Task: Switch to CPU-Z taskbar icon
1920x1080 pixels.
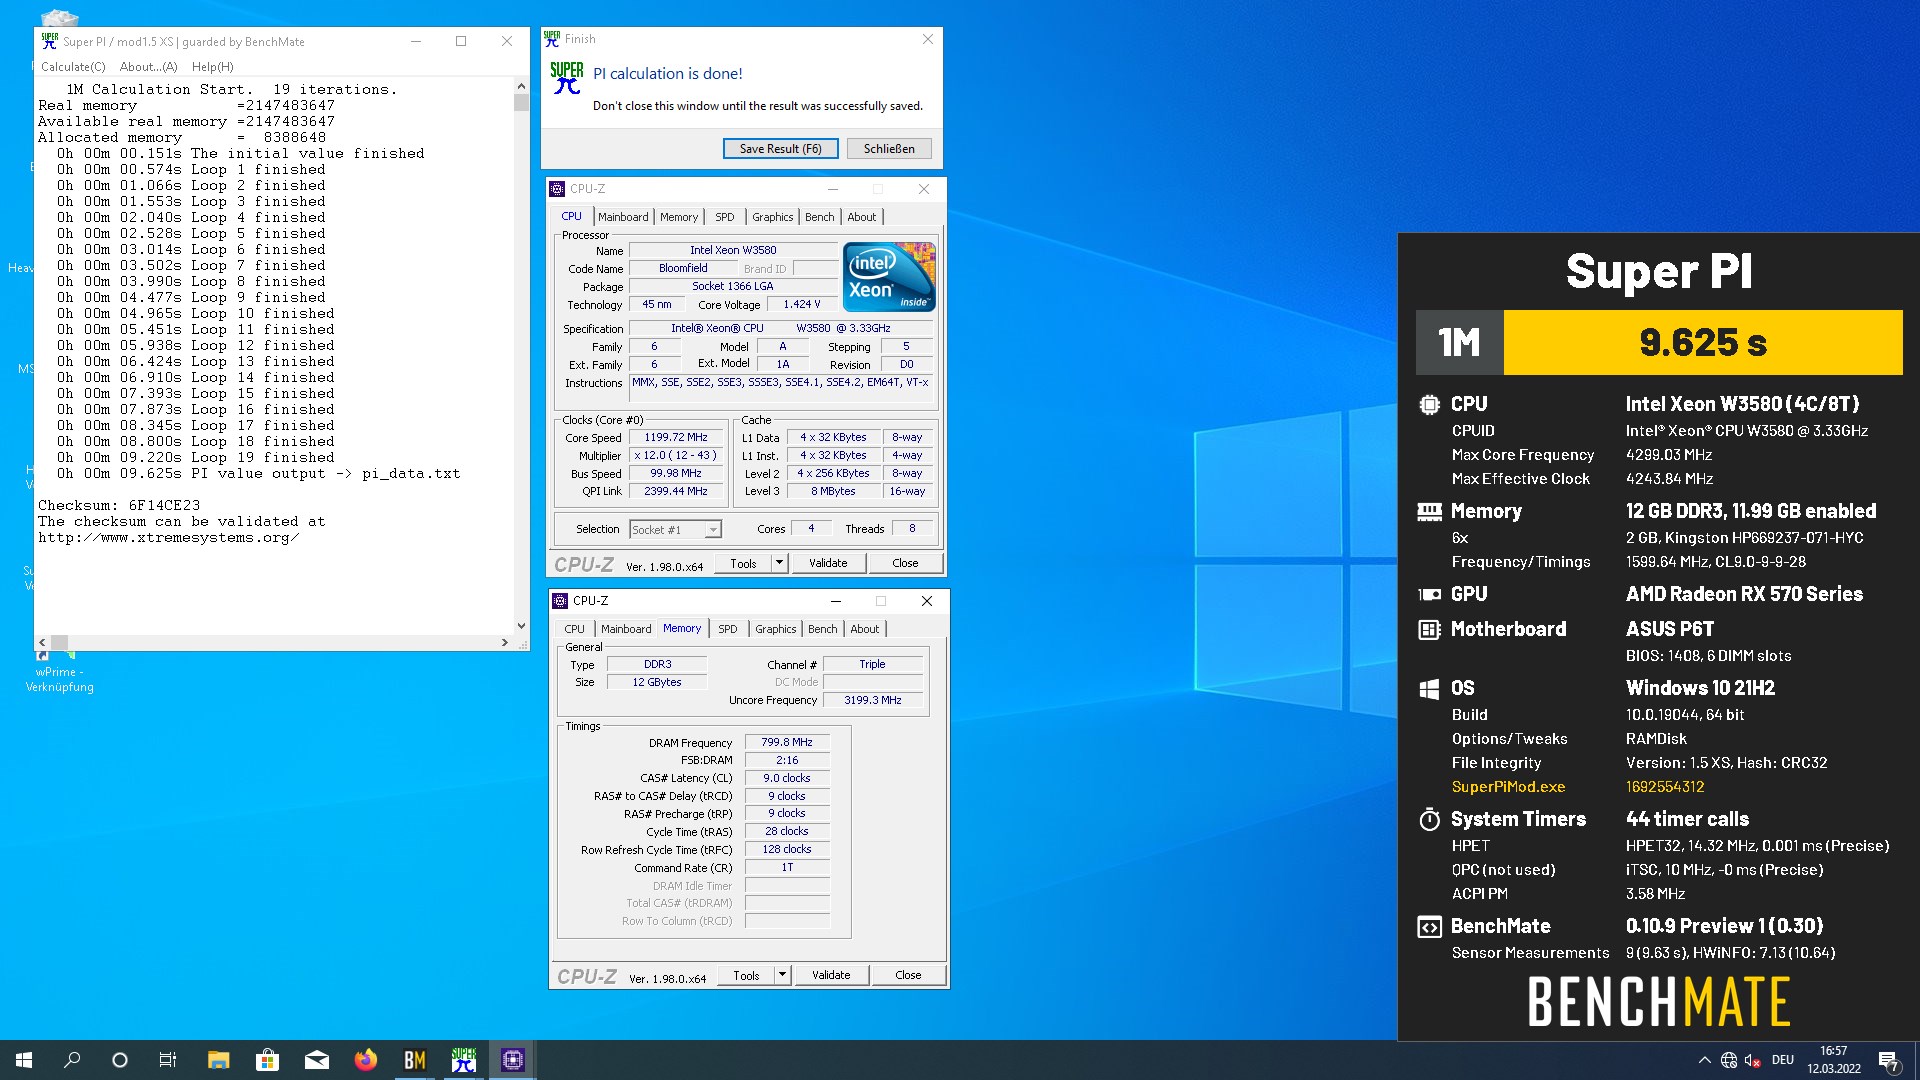Action: click(512, 1060)
